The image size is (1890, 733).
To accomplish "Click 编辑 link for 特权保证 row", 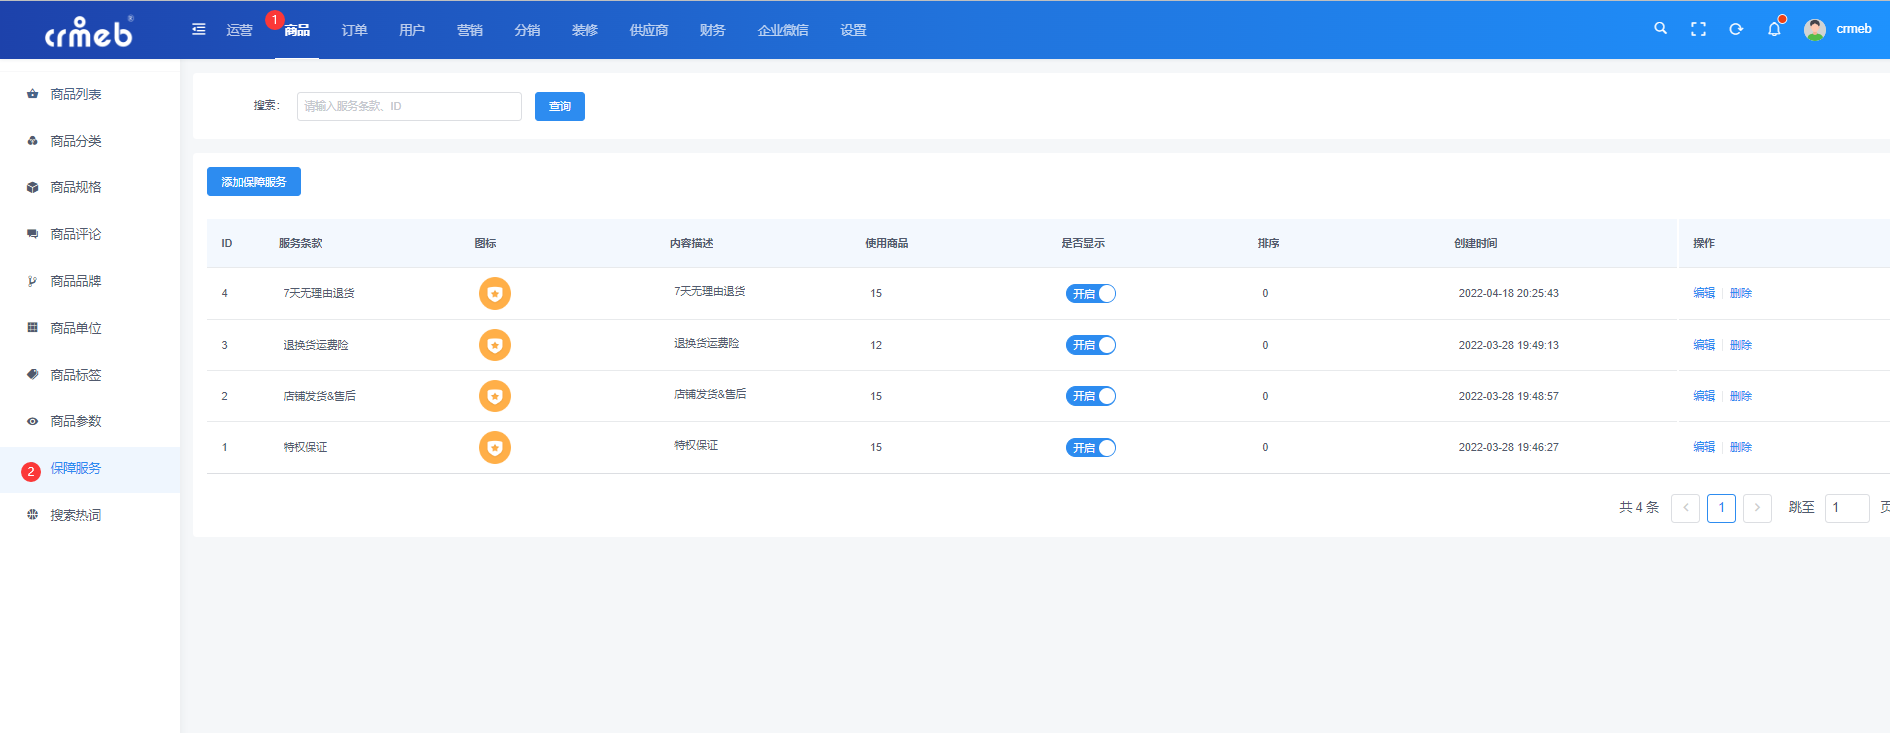I will [1704, 447].
